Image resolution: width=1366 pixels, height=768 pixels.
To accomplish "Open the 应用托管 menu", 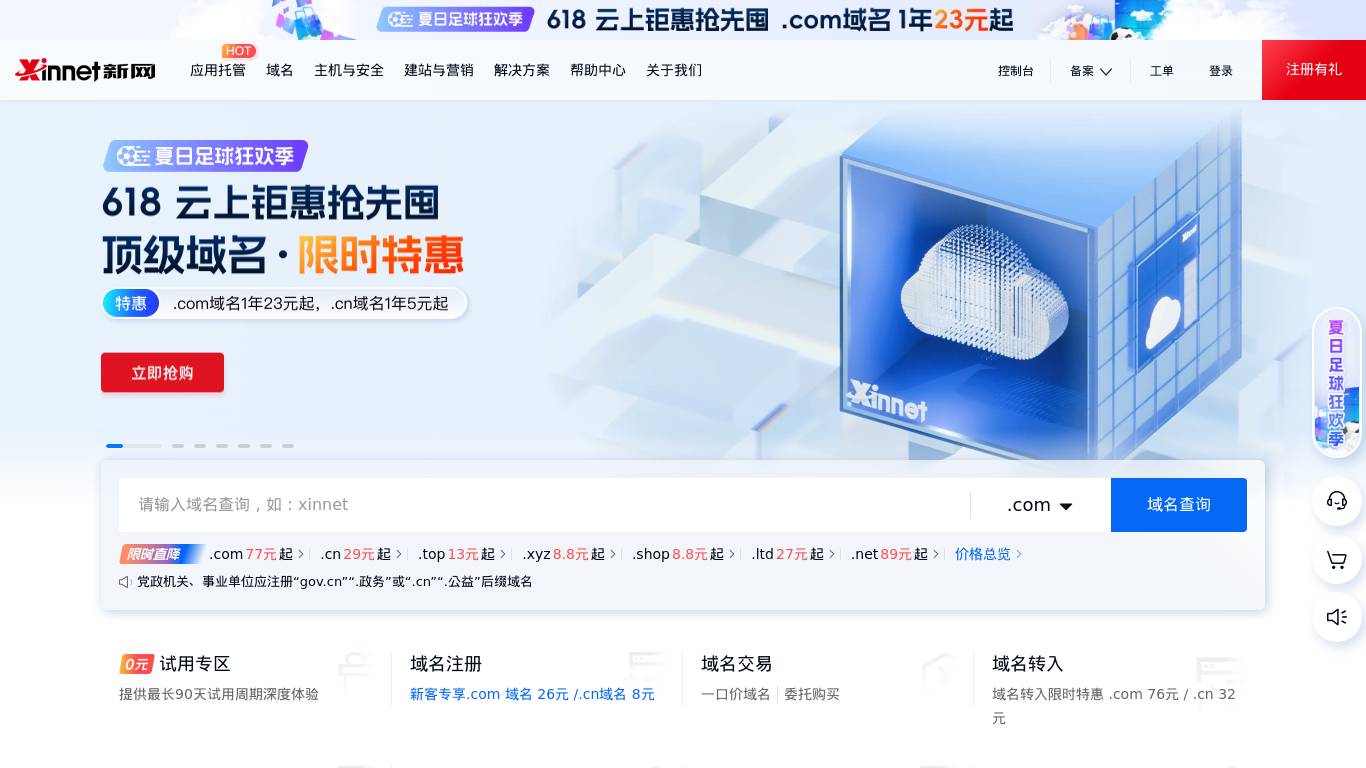I will [x=218, y=70].
